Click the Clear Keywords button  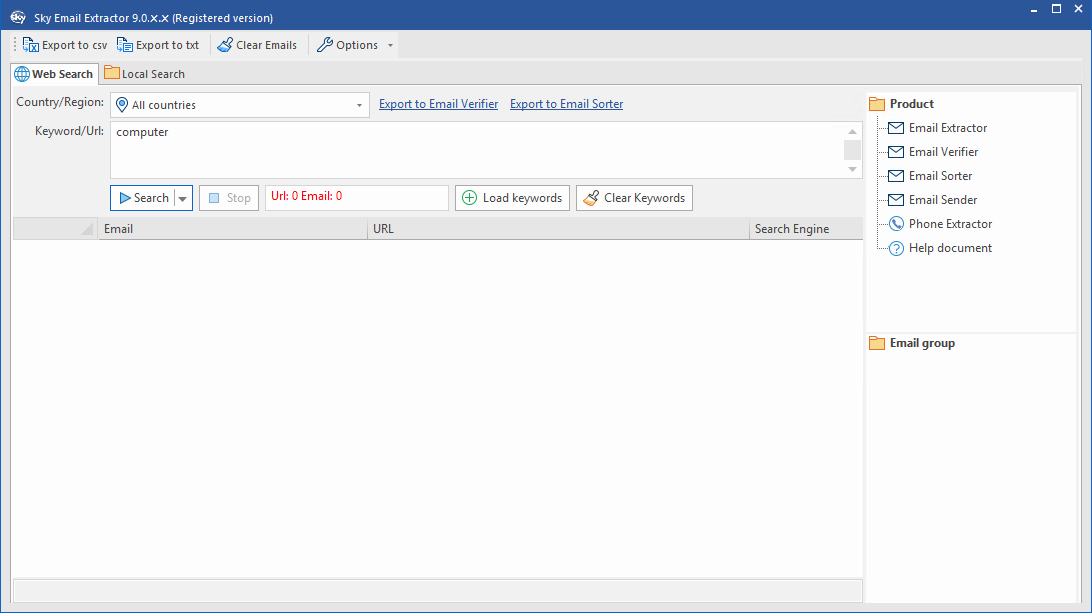(634, 198)
